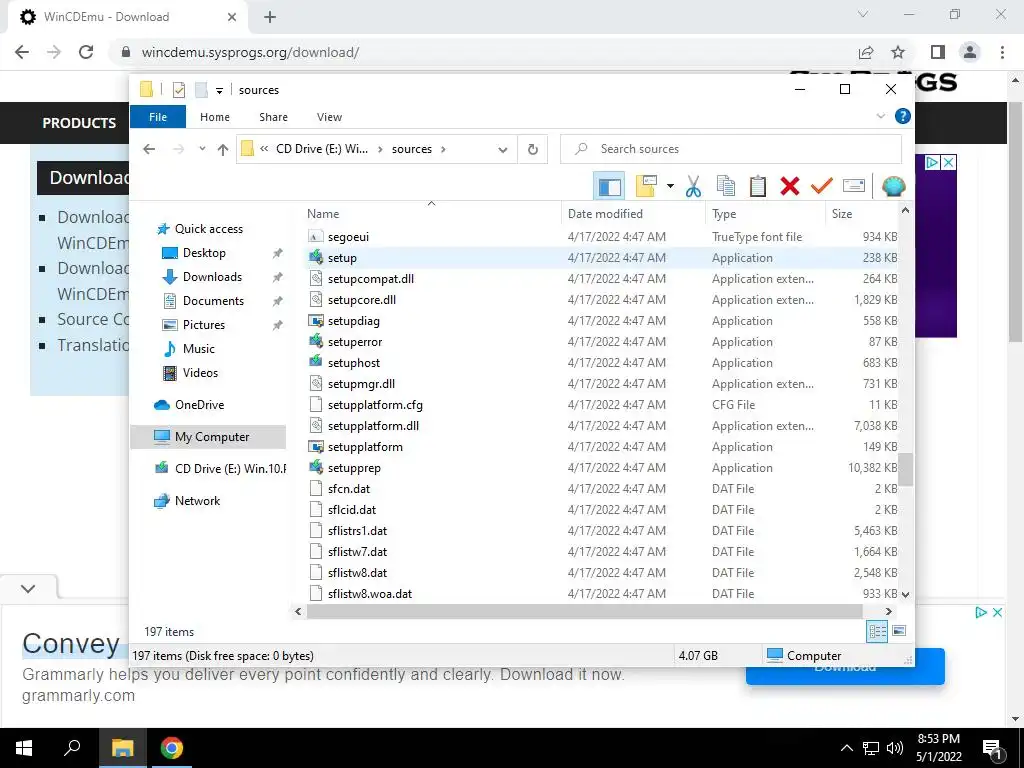The image size is (1024, 768).
Task: Click the Cut scissors icon
Action: pos(693,186)
